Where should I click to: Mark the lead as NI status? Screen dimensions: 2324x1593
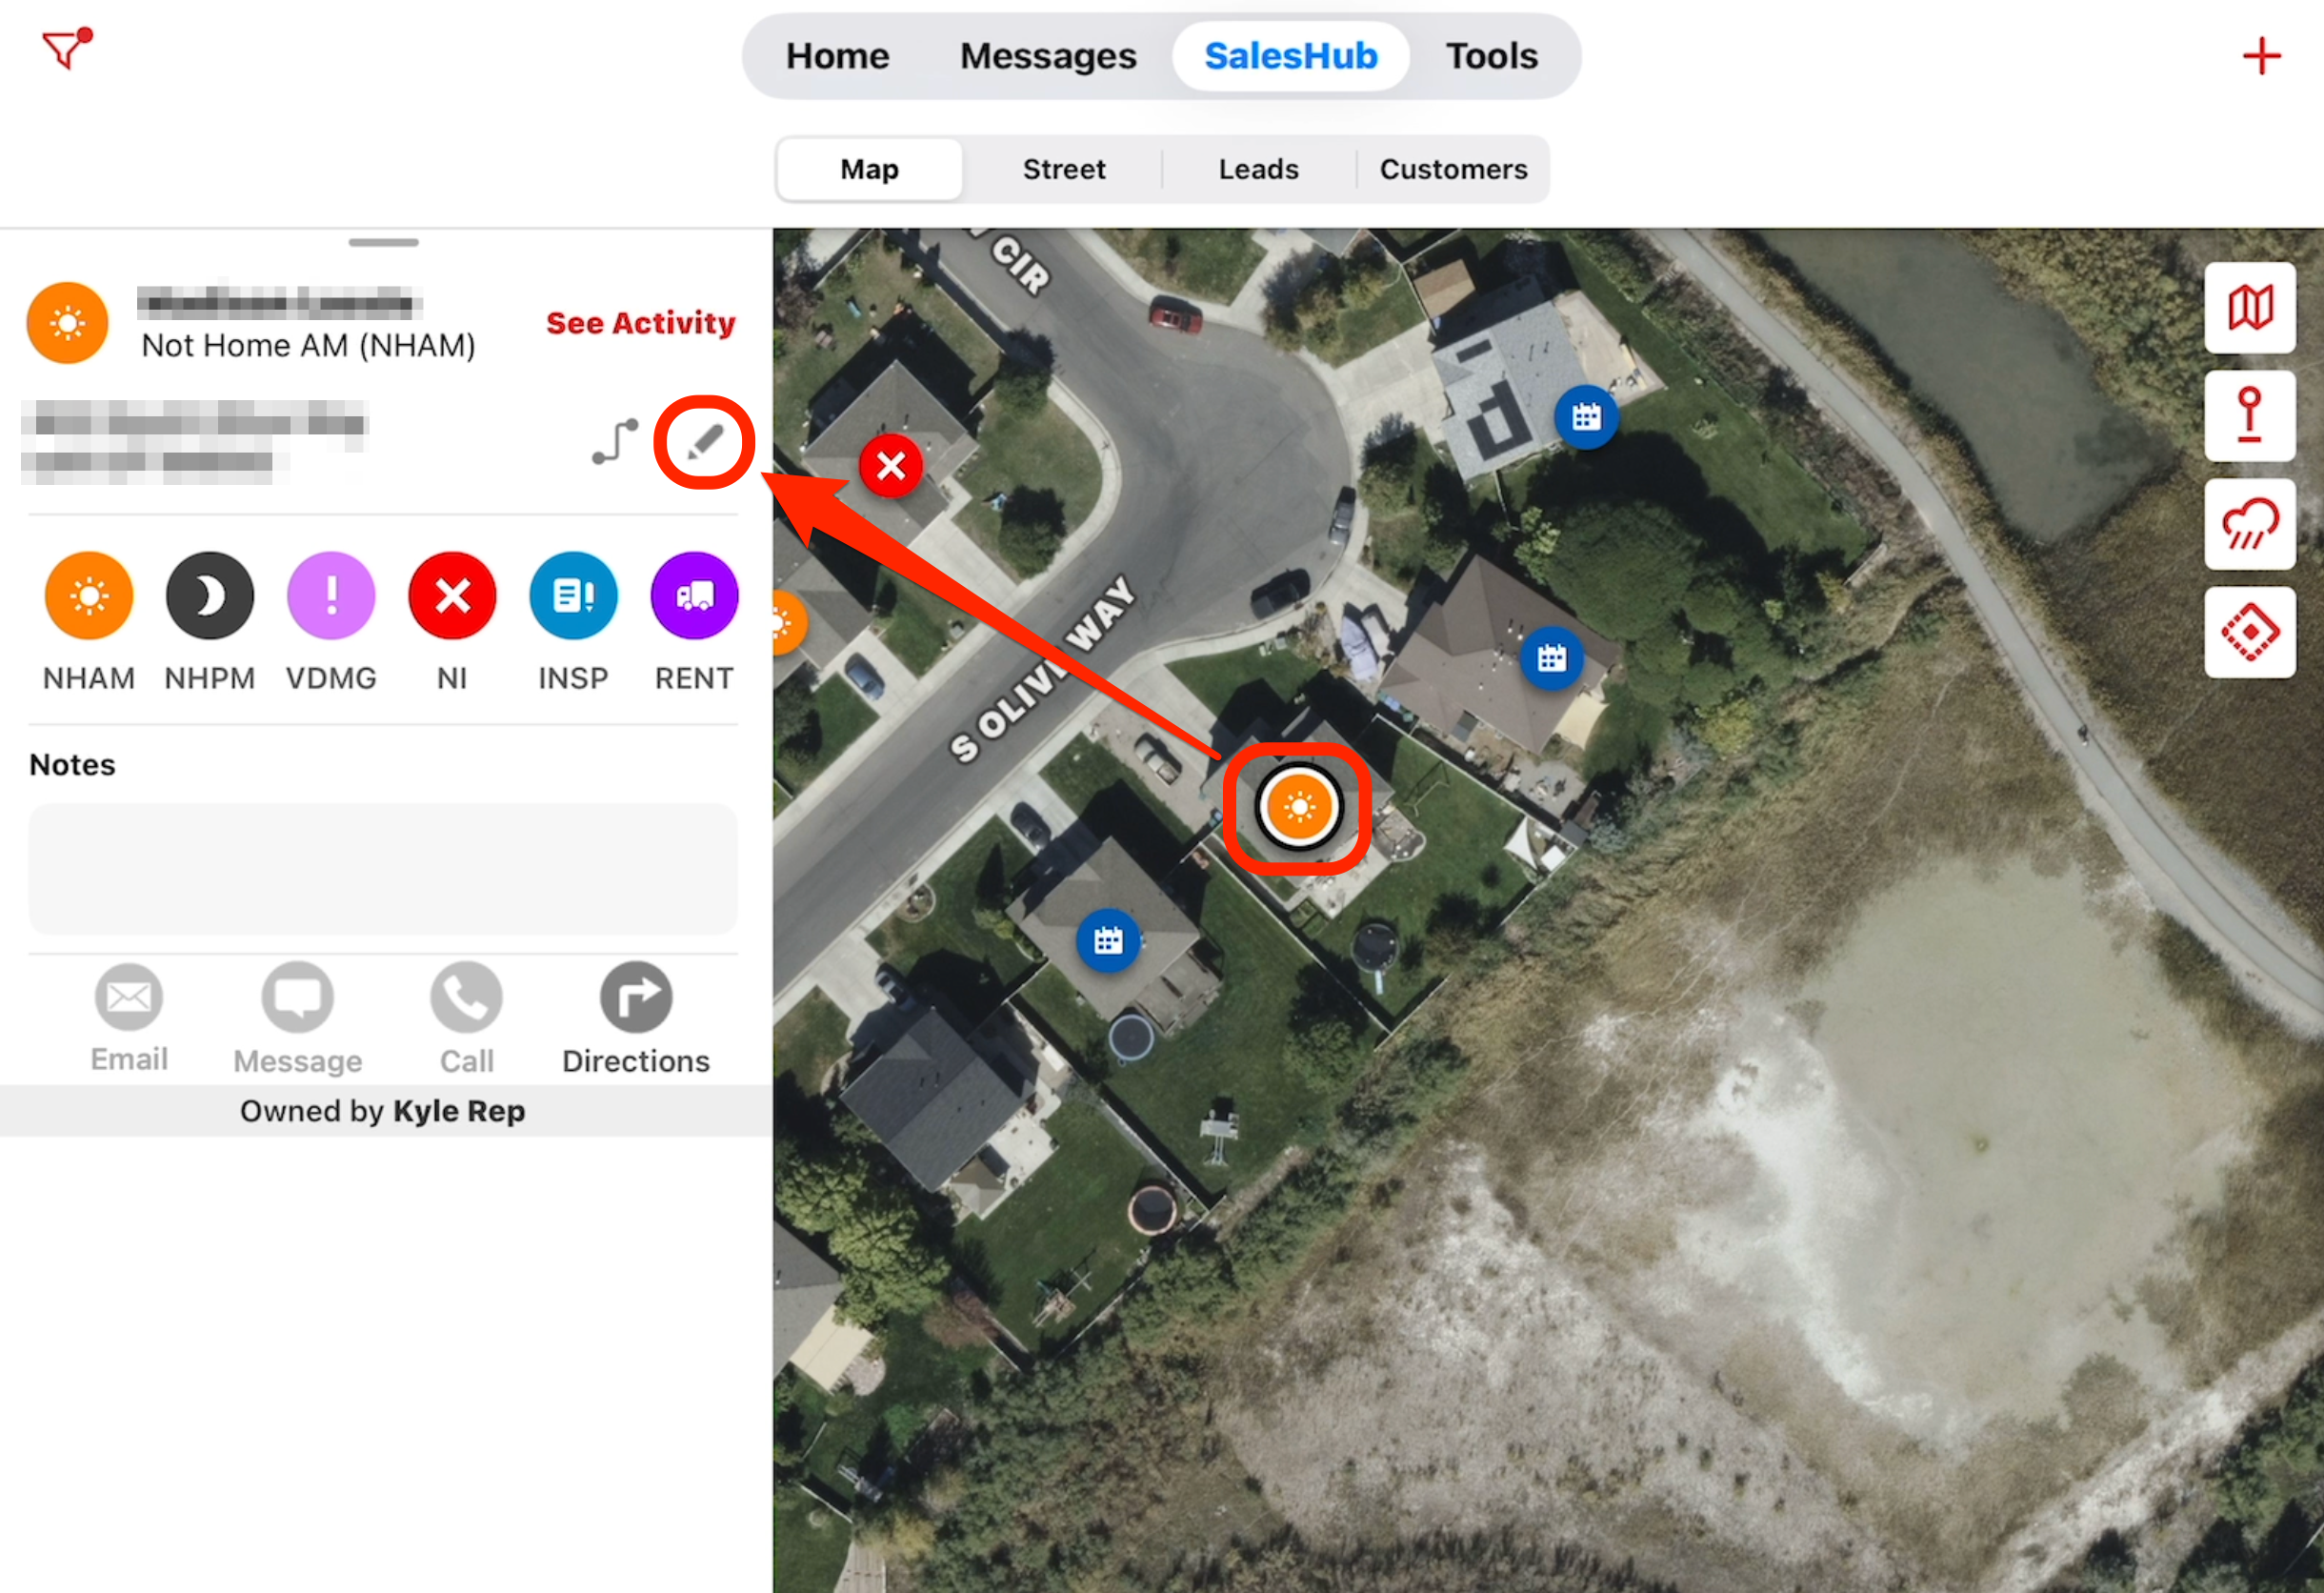(452, 596)
